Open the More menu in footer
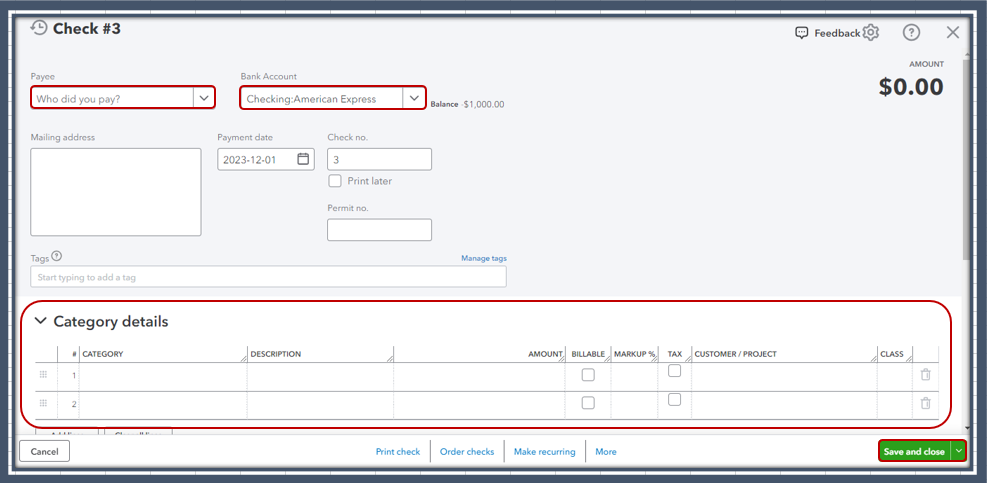The height and width of the screenshot is (483, 987). [x=606, y=452]
